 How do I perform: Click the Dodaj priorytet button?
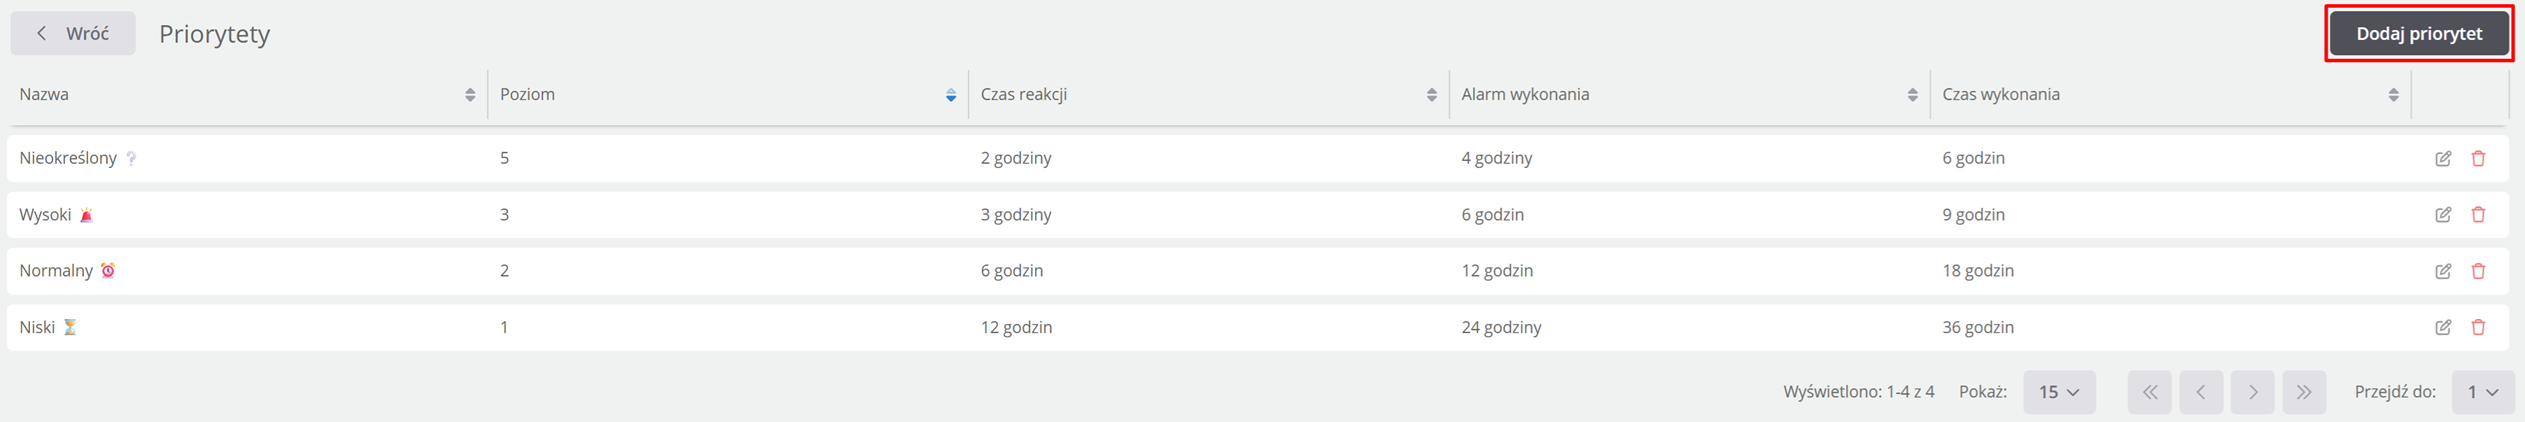coord(2418,34)
